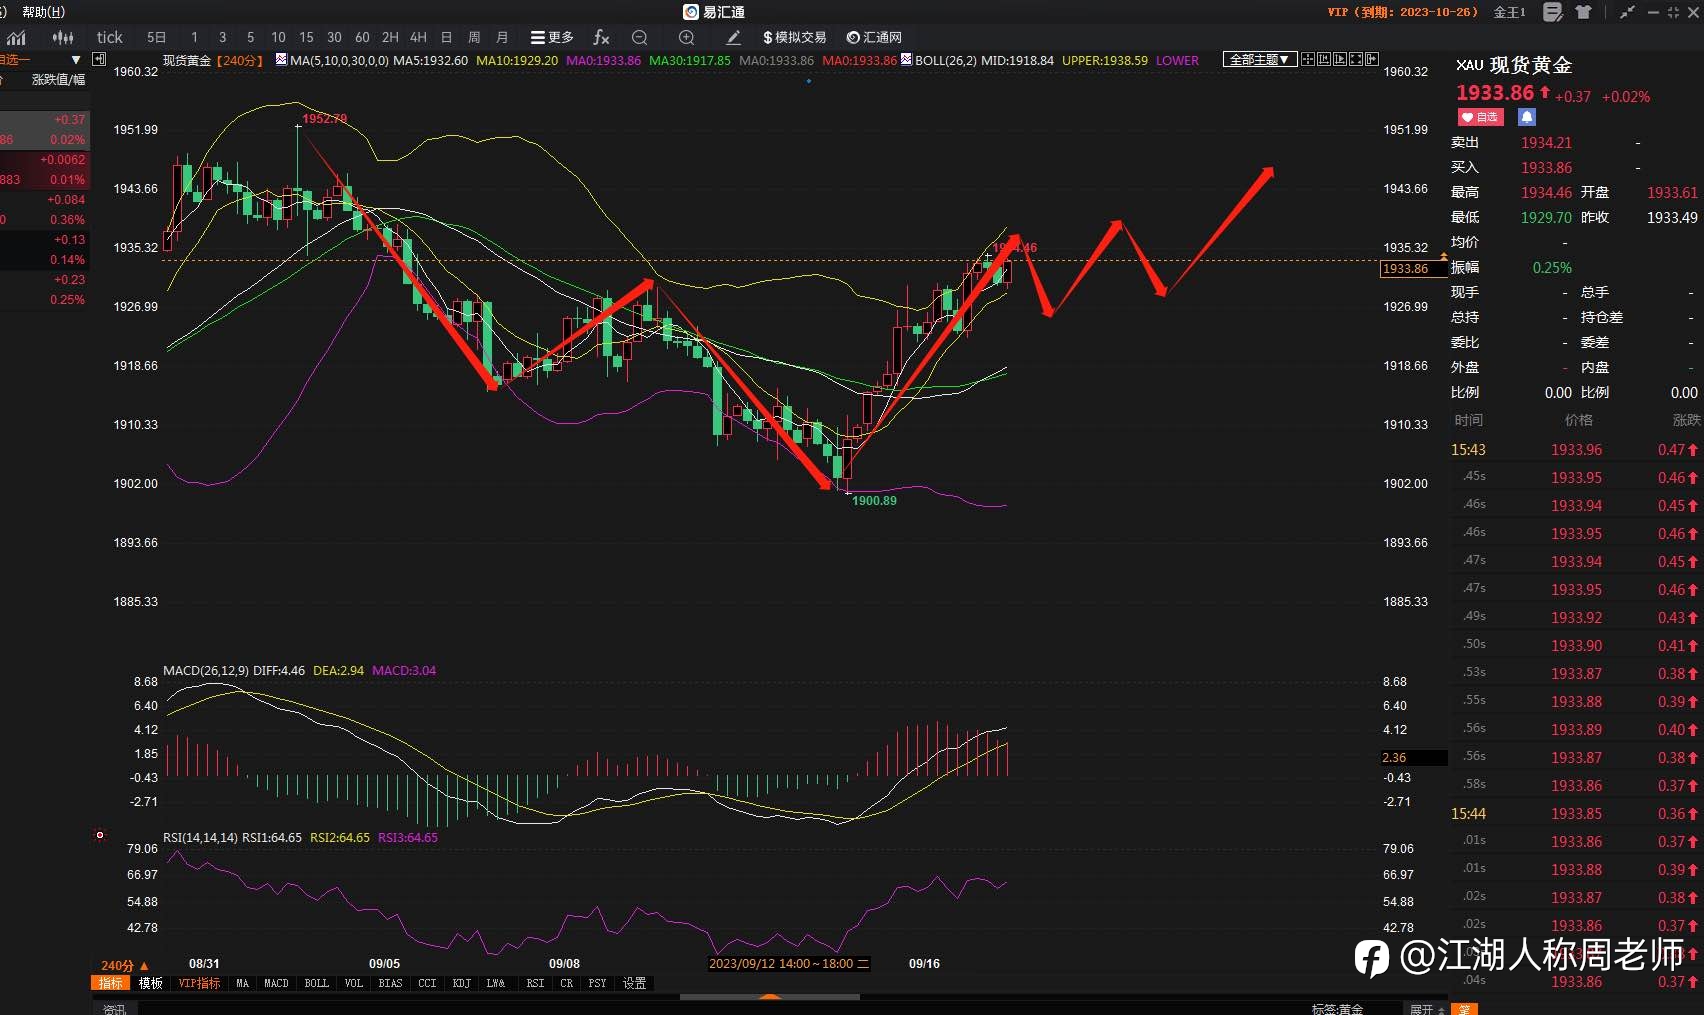Select the 1 minute period
Viewport: 1704px width, 1015px height.
point(194,37)
